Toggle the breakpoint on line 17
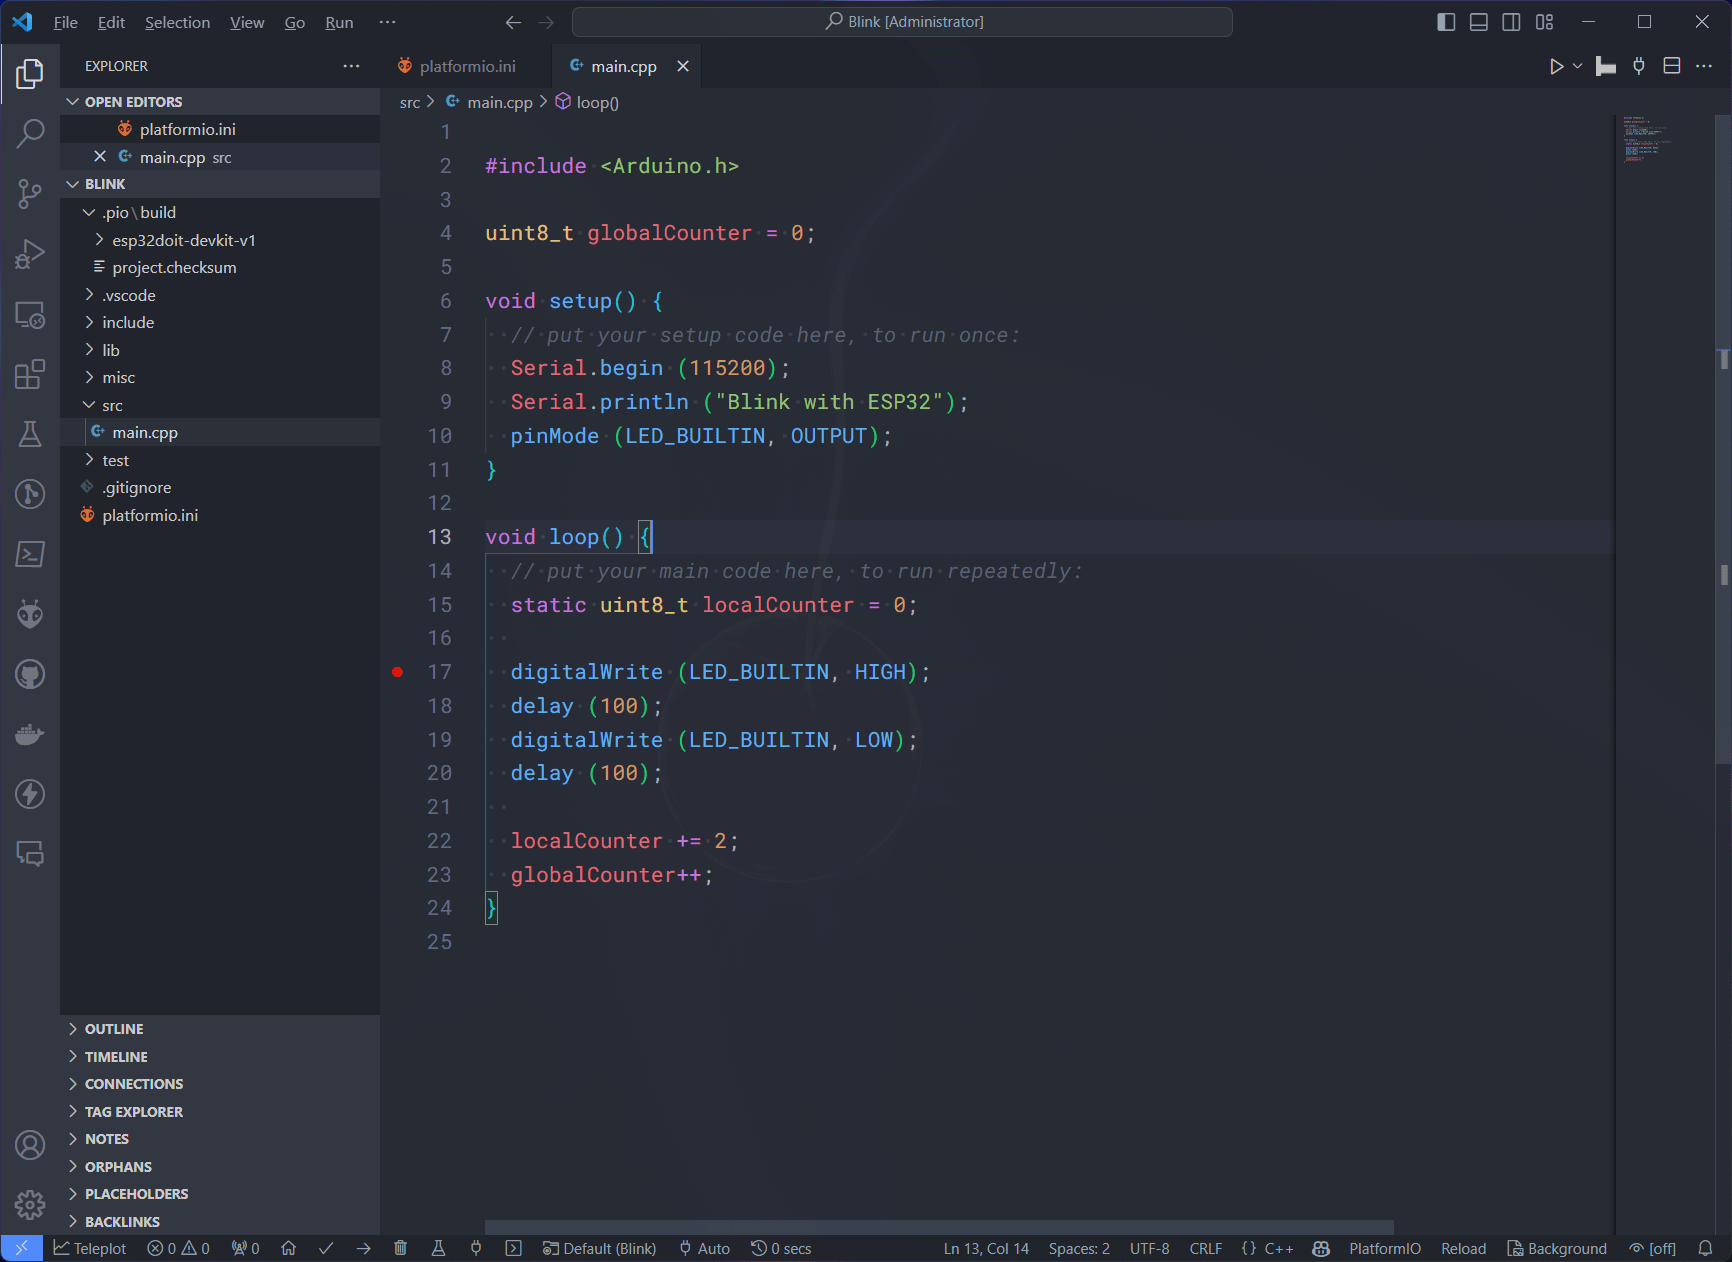This screenshot has width=1732, height=1262. tap(398, 672)
